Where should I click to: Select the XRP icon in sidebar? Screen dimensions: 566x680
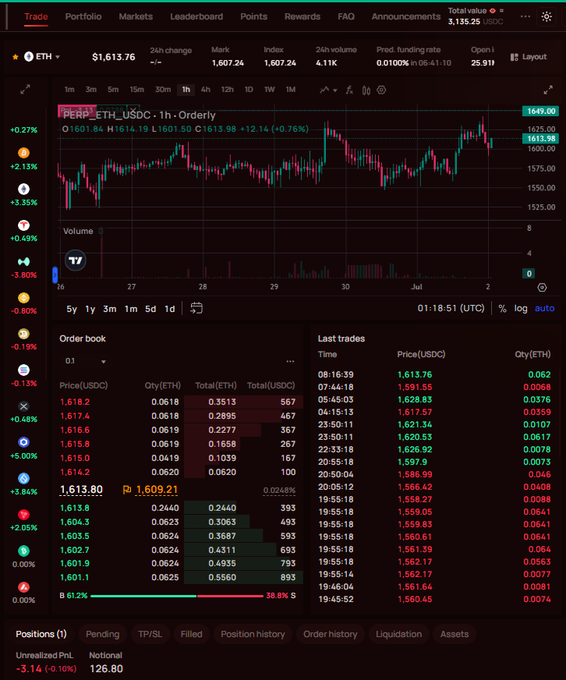tap(23, 406)
